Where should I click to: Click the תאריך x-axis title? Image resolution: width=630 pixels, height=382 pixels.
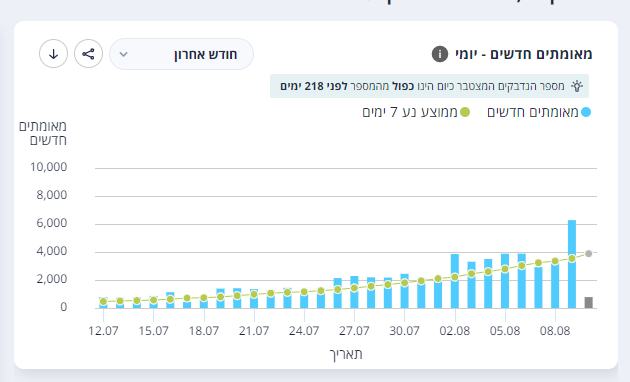click(x=346, y=354)
